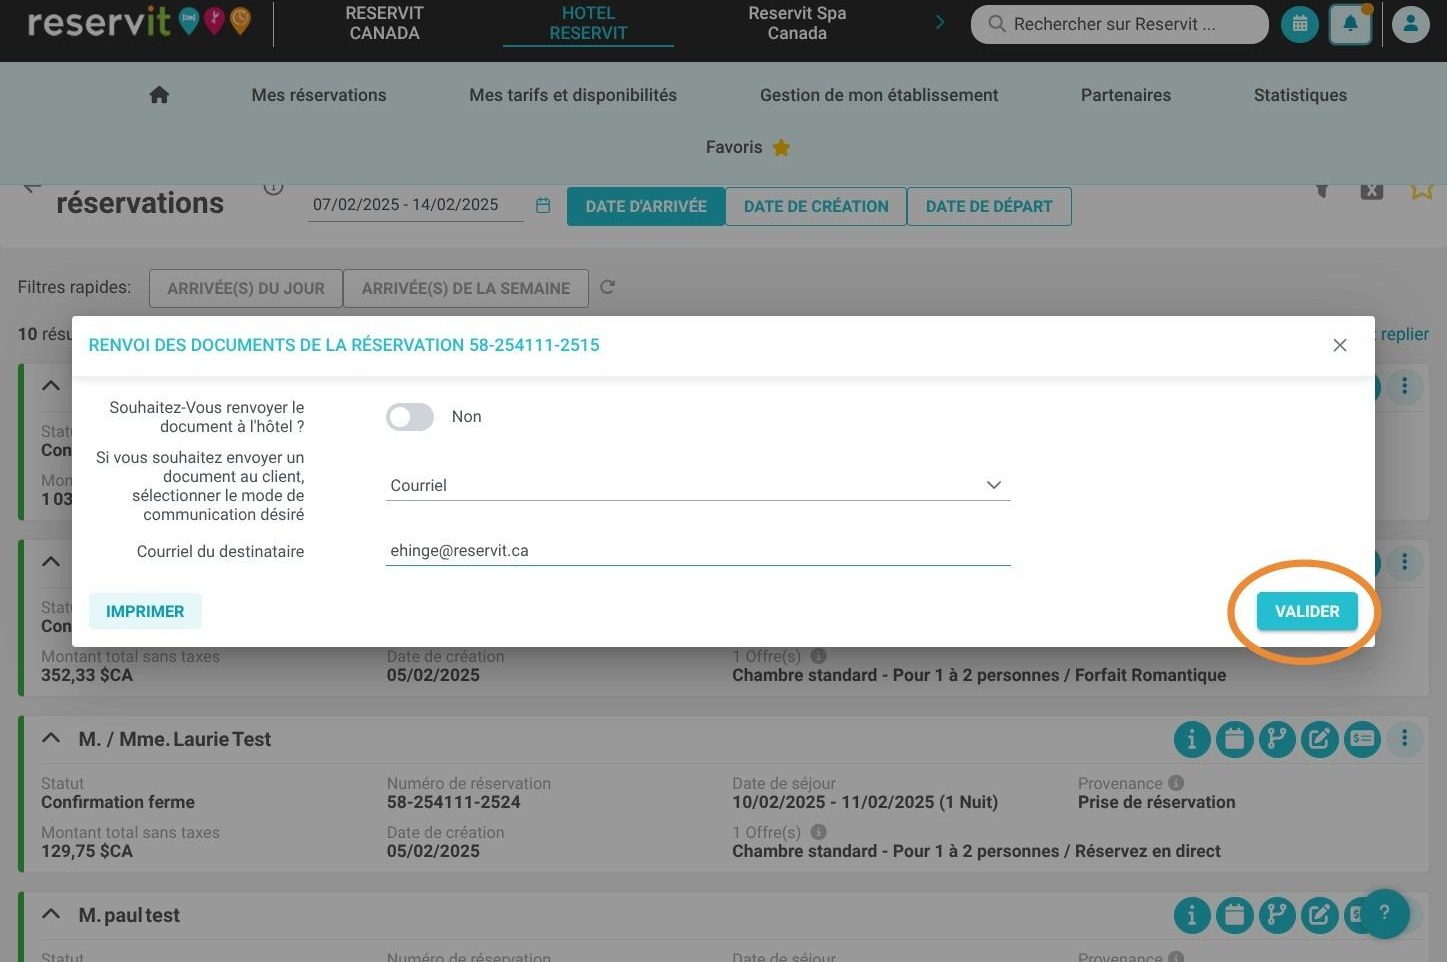Screen dimensions: 1447x962
Task: Close the document resend dialog
Action: tap(1340, 345)
